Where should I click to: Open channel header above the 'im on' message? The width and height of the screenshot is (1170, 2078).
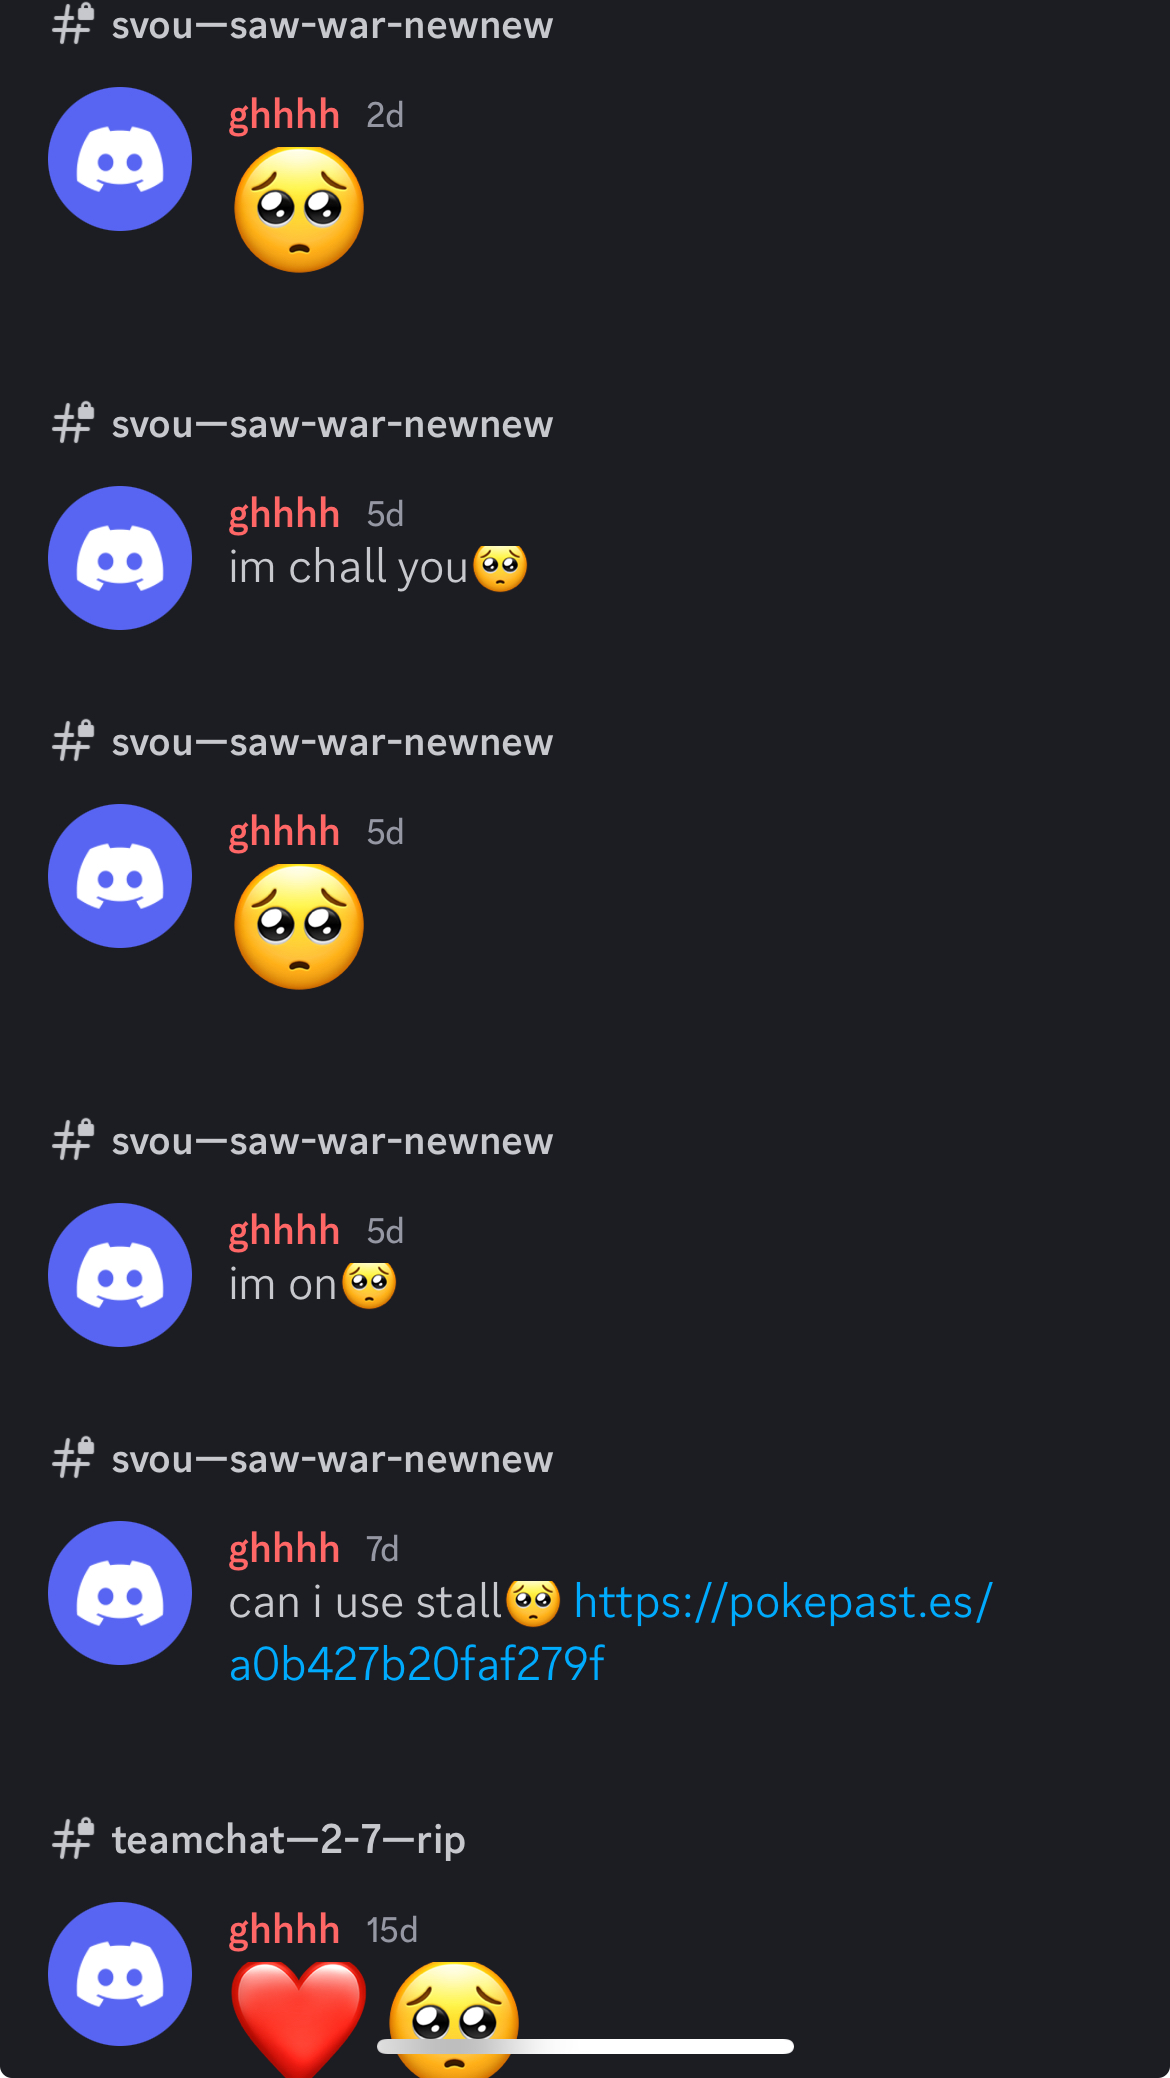pyautogui.click(x=332, y=1141)
